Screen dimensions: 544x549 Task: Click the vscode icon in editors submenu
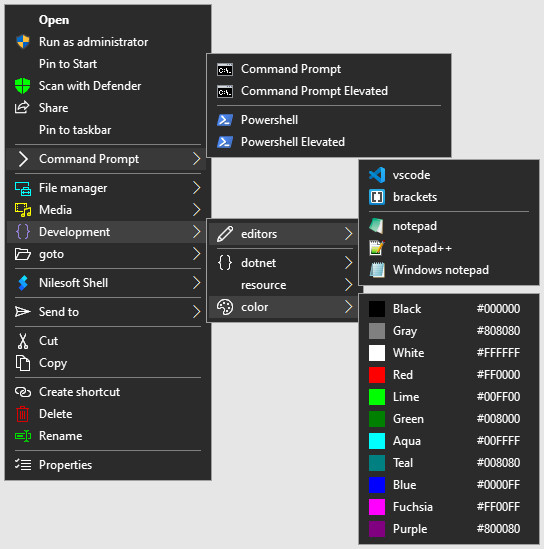pos(377,175)
